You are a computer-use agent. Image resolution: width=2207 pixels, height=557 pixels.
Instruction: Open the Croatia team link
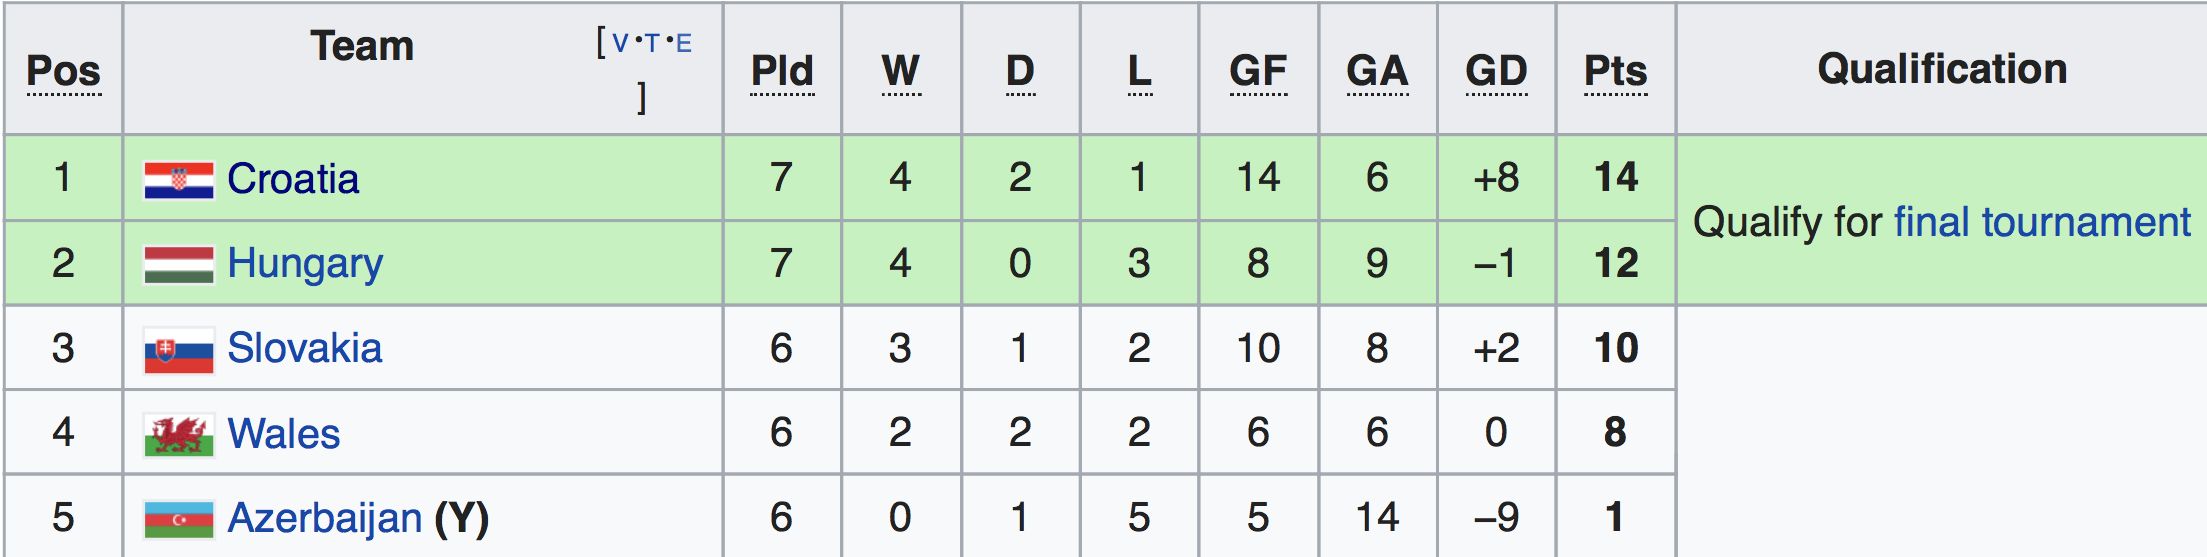[292, 179]
